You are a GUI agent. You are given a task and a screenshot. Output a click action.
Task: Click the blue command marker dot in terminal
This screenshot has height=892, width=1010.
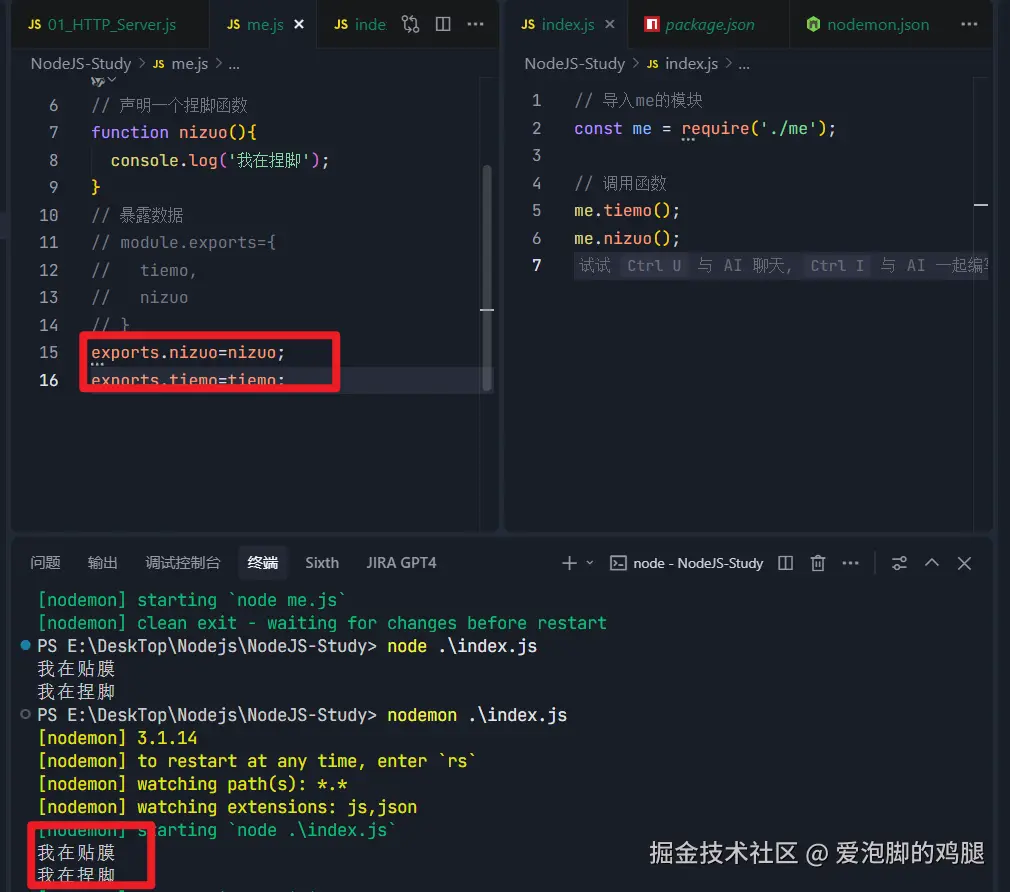(x=25, y=645)
